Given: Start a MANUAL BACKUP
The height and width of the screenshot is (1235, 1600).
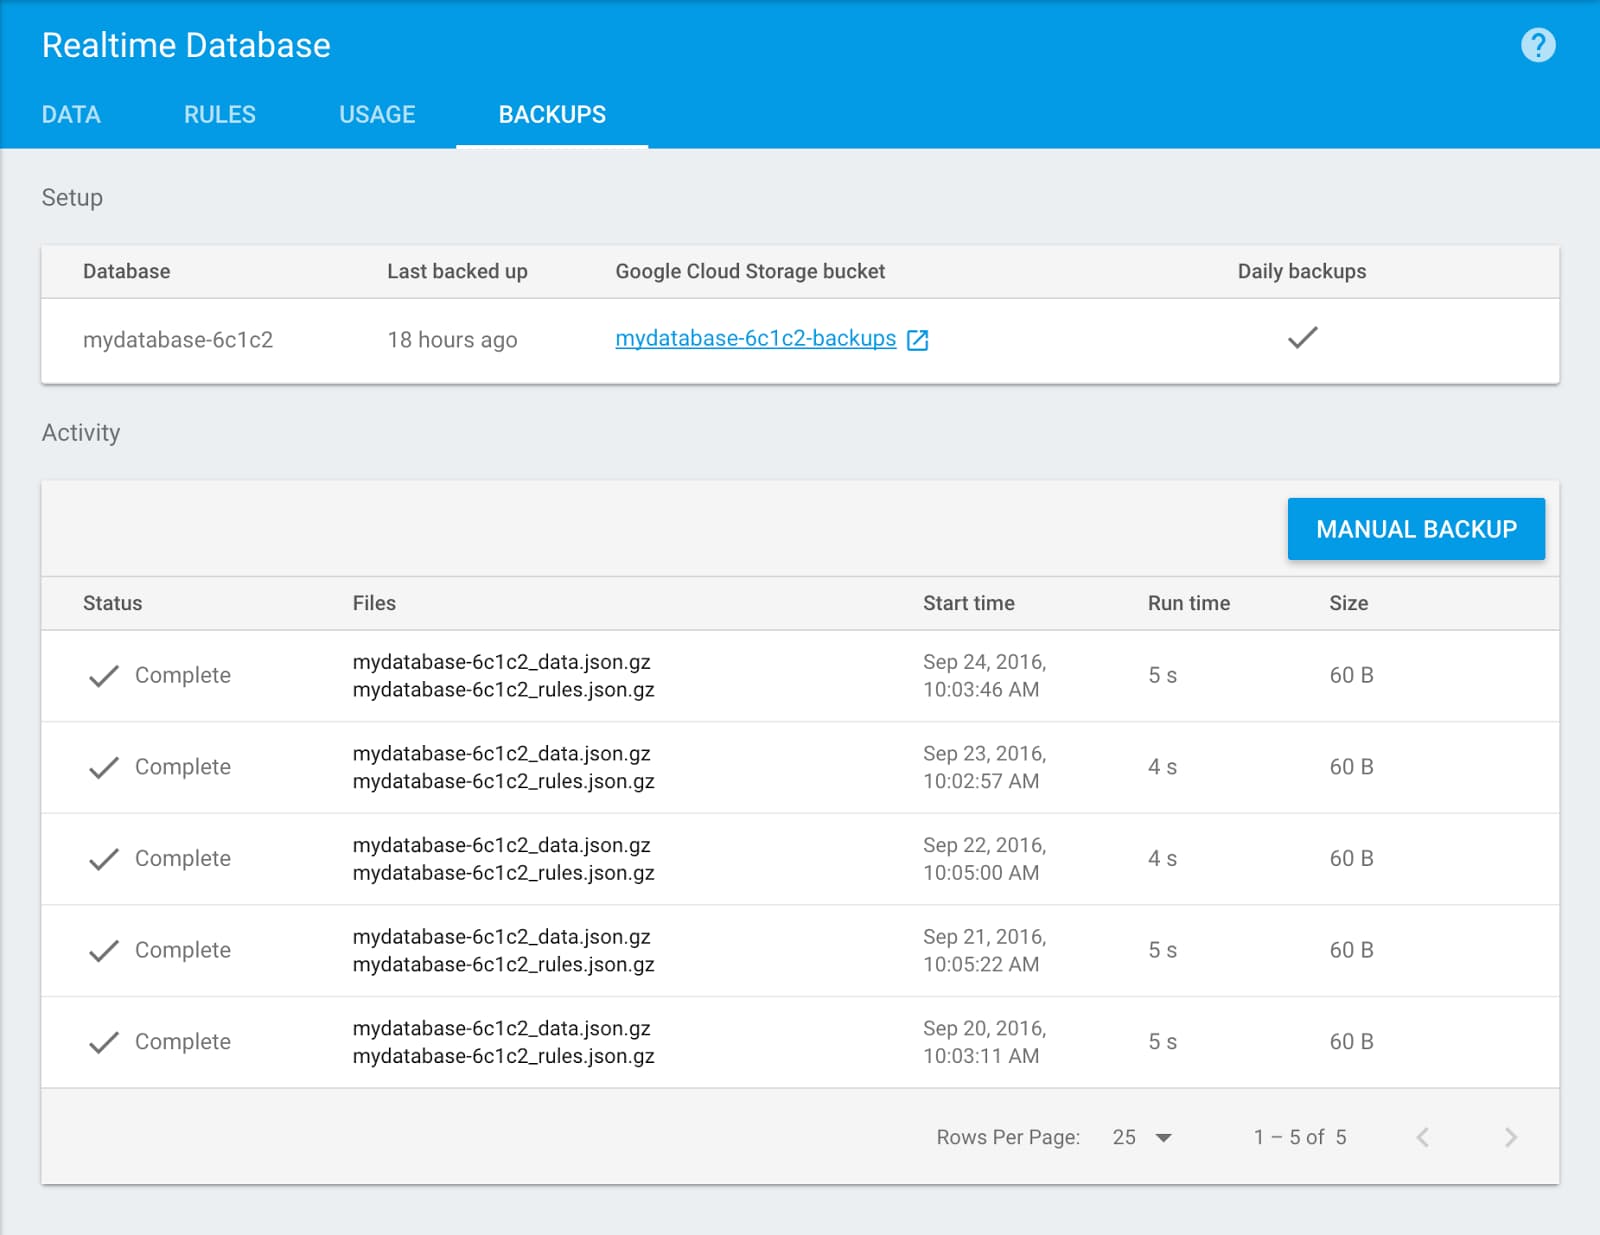Looking at the screenshot, I should (x=1416, y=529).
